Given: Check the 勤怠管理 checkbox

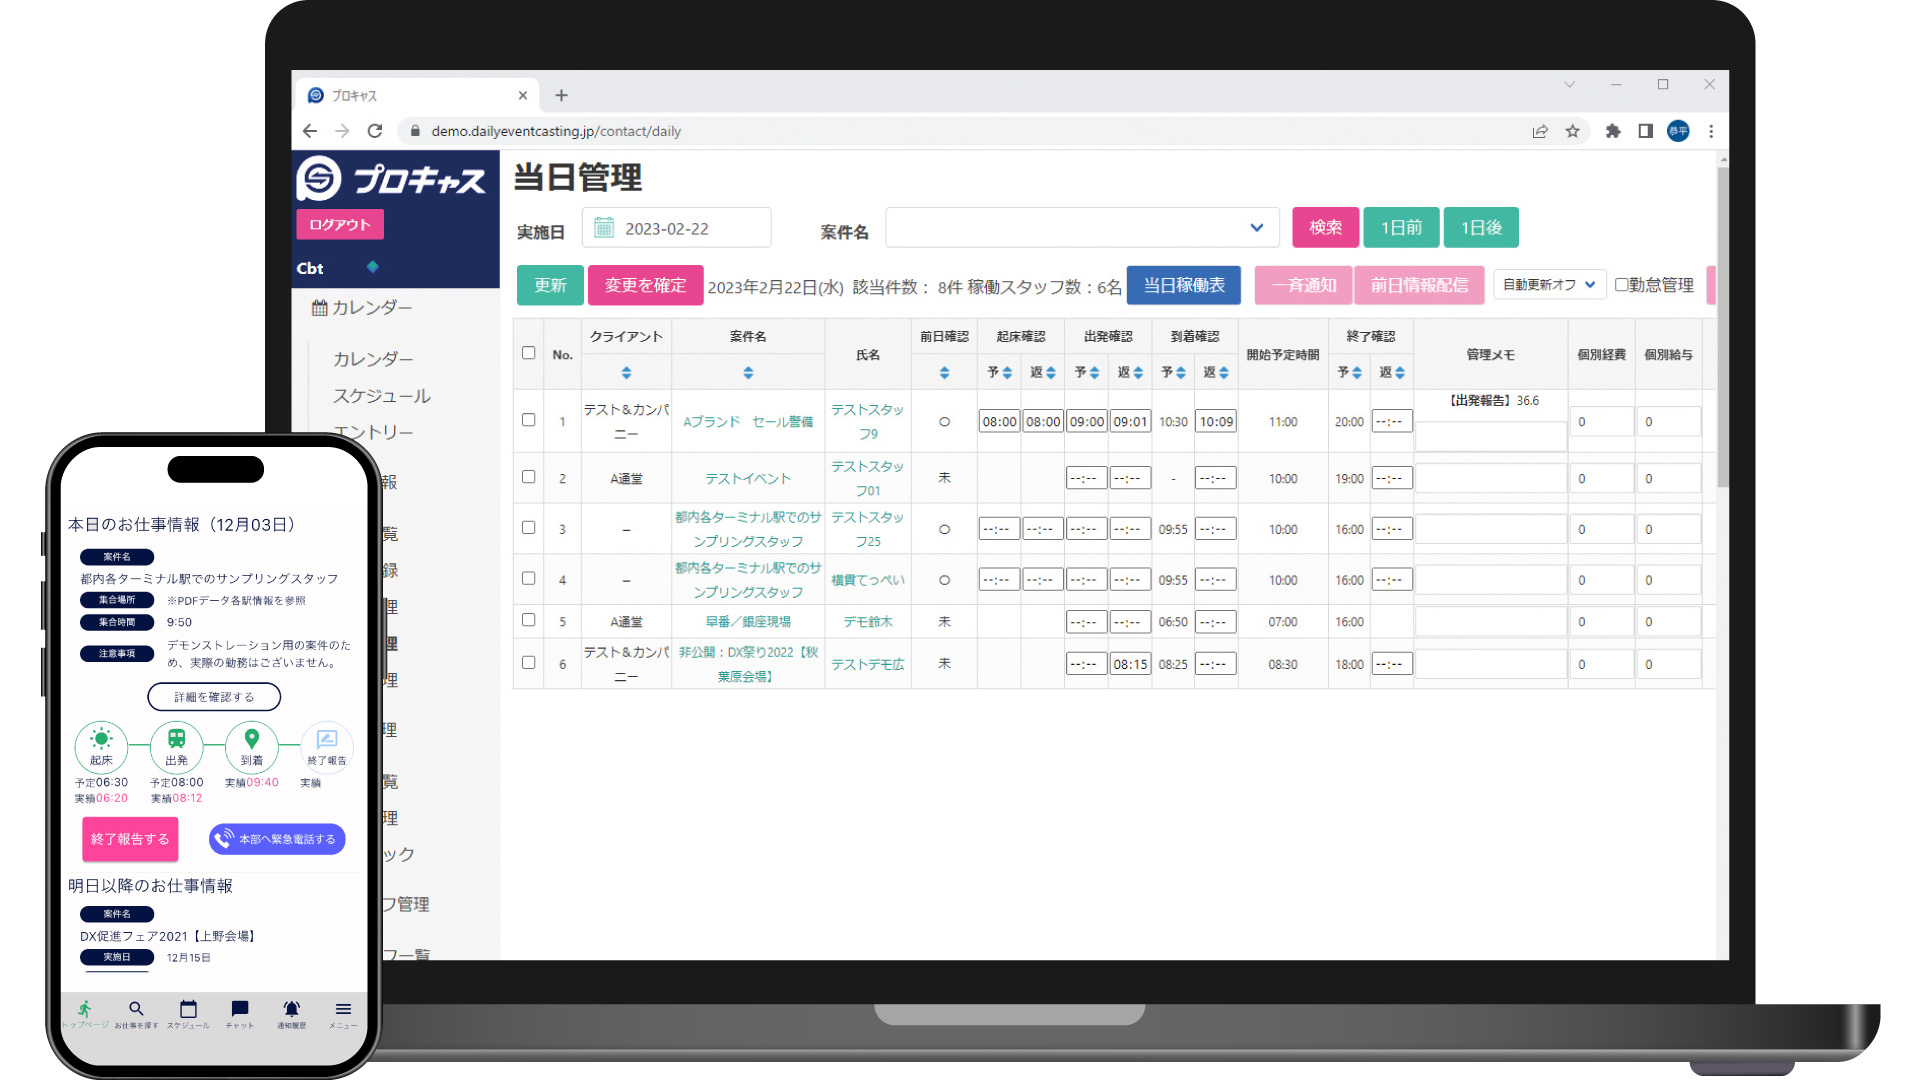Looking at the screenshot, I should (x=1622, y=285).
